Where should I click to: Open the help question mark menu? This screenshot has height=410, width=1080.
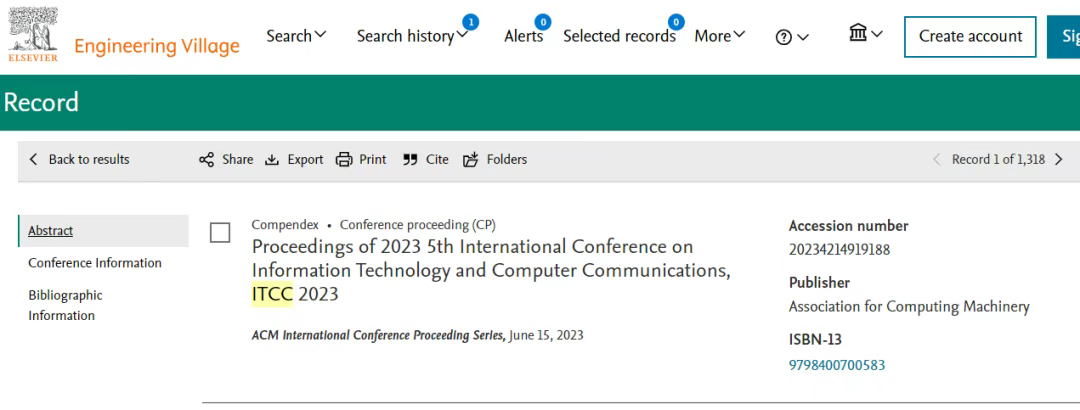[792, 37]
